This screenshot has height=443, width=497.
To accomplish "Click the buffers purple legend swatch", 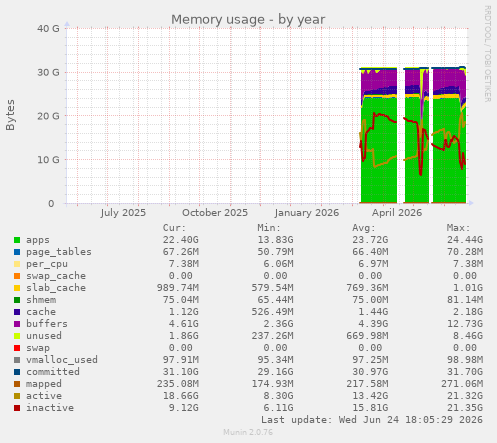I will pos(17,324).
